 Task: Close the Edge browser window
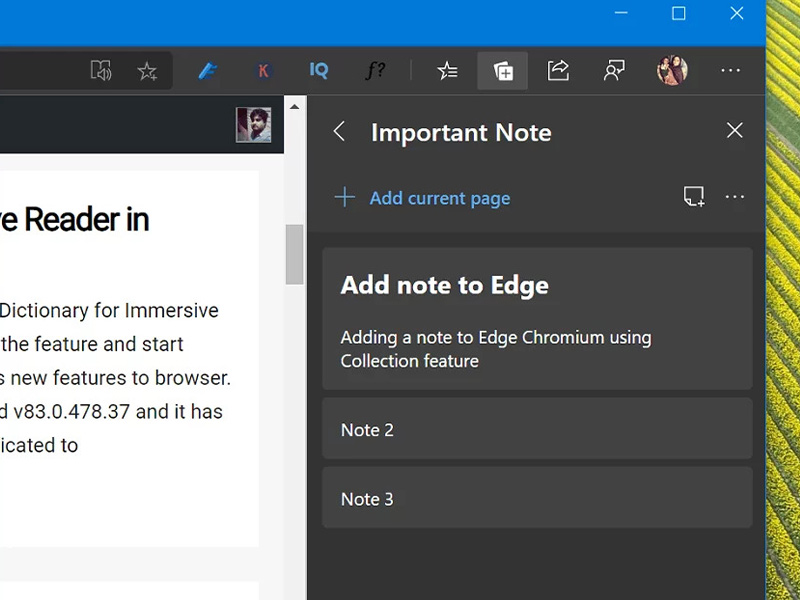[737, 13]
